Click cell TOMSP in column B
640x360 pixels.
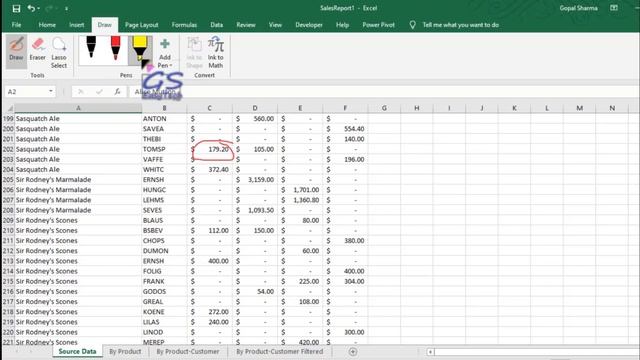[164, 149]
